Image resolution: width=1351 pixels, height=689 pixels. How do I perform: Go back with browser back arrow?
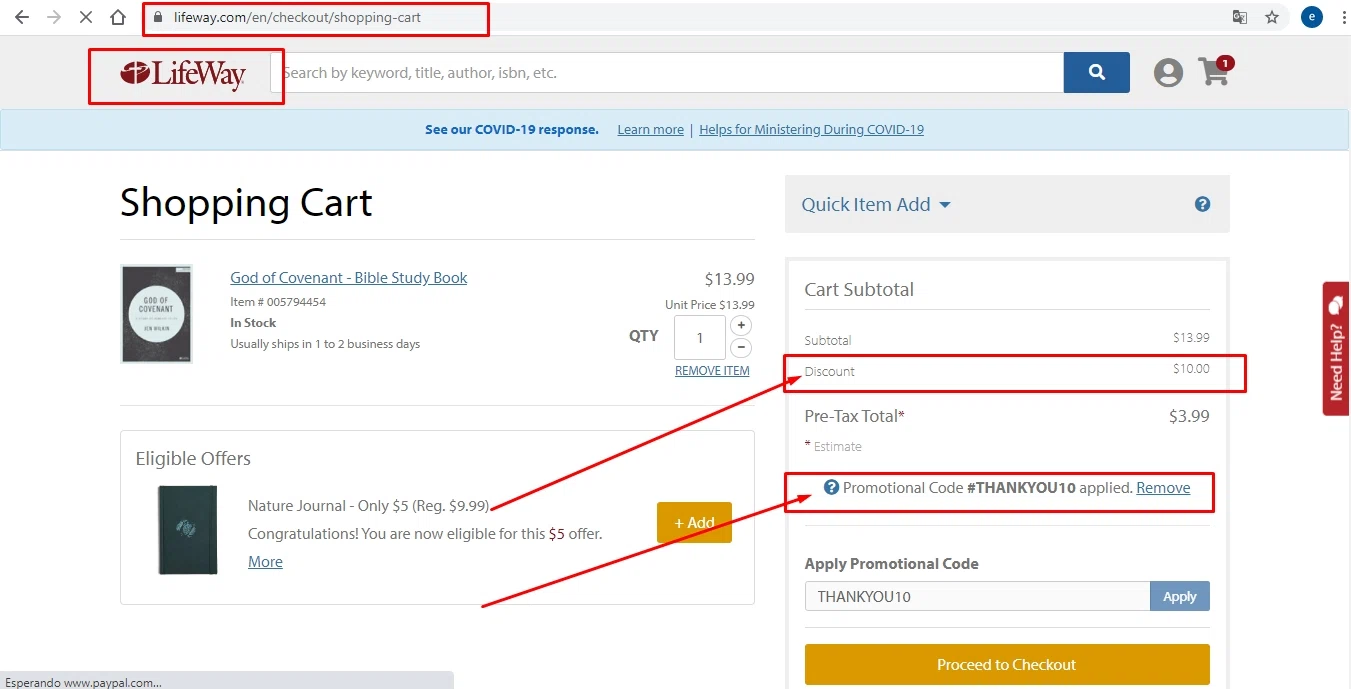click(21, 17)
